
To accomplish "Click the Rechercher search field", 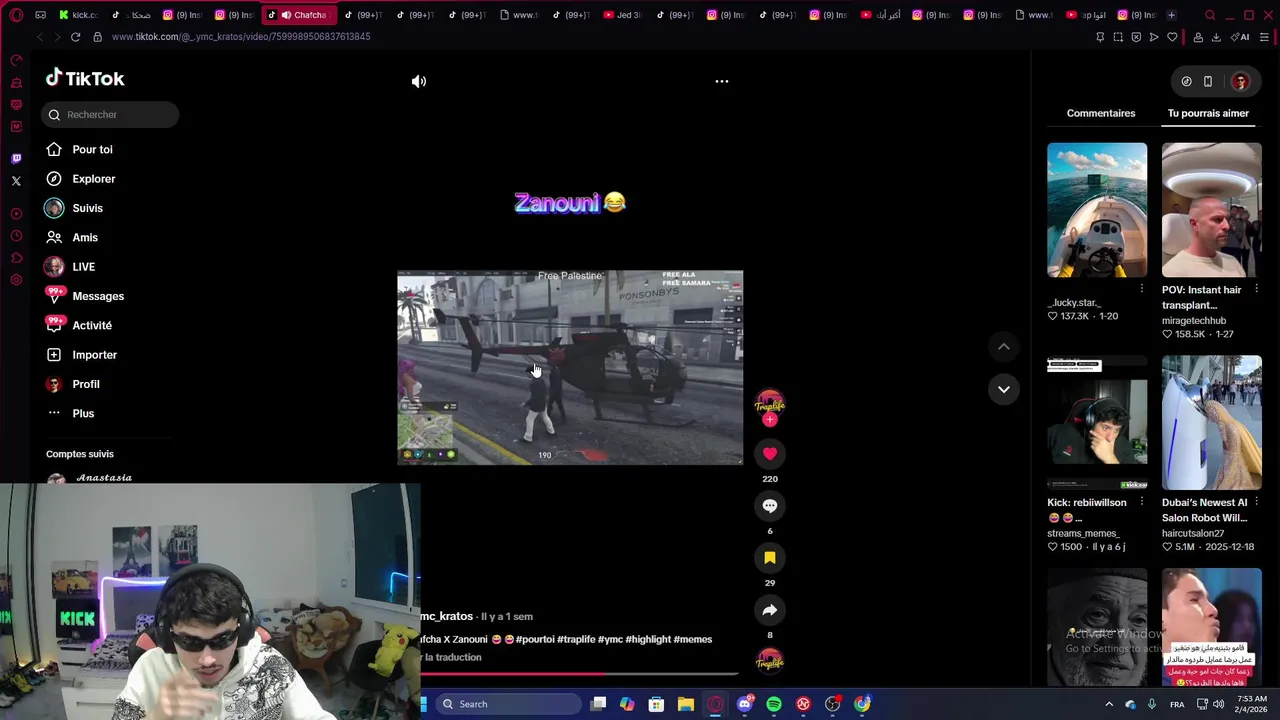I will pos(110,114).
